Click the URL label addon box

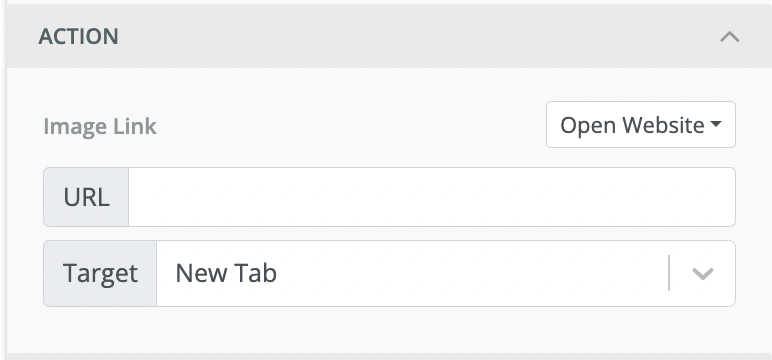(86, 197)
